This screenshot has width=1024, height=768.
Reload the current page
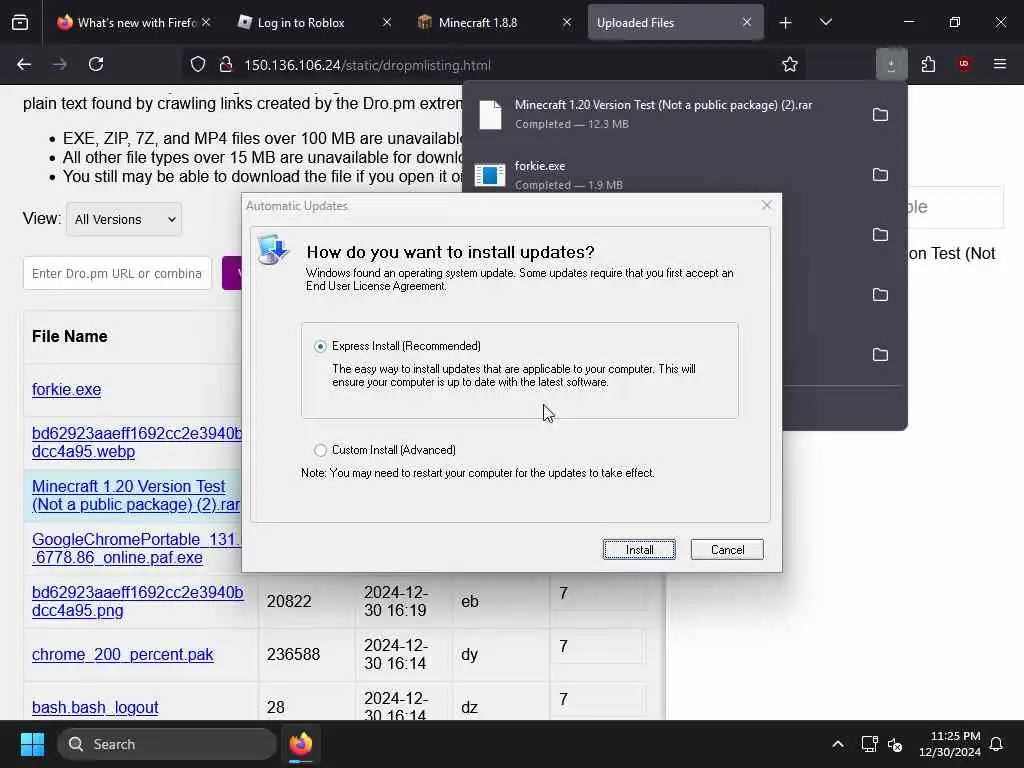[96, 64]
